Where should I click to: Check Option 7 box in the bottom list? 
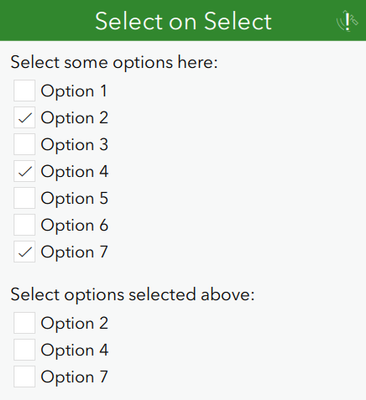24,376
